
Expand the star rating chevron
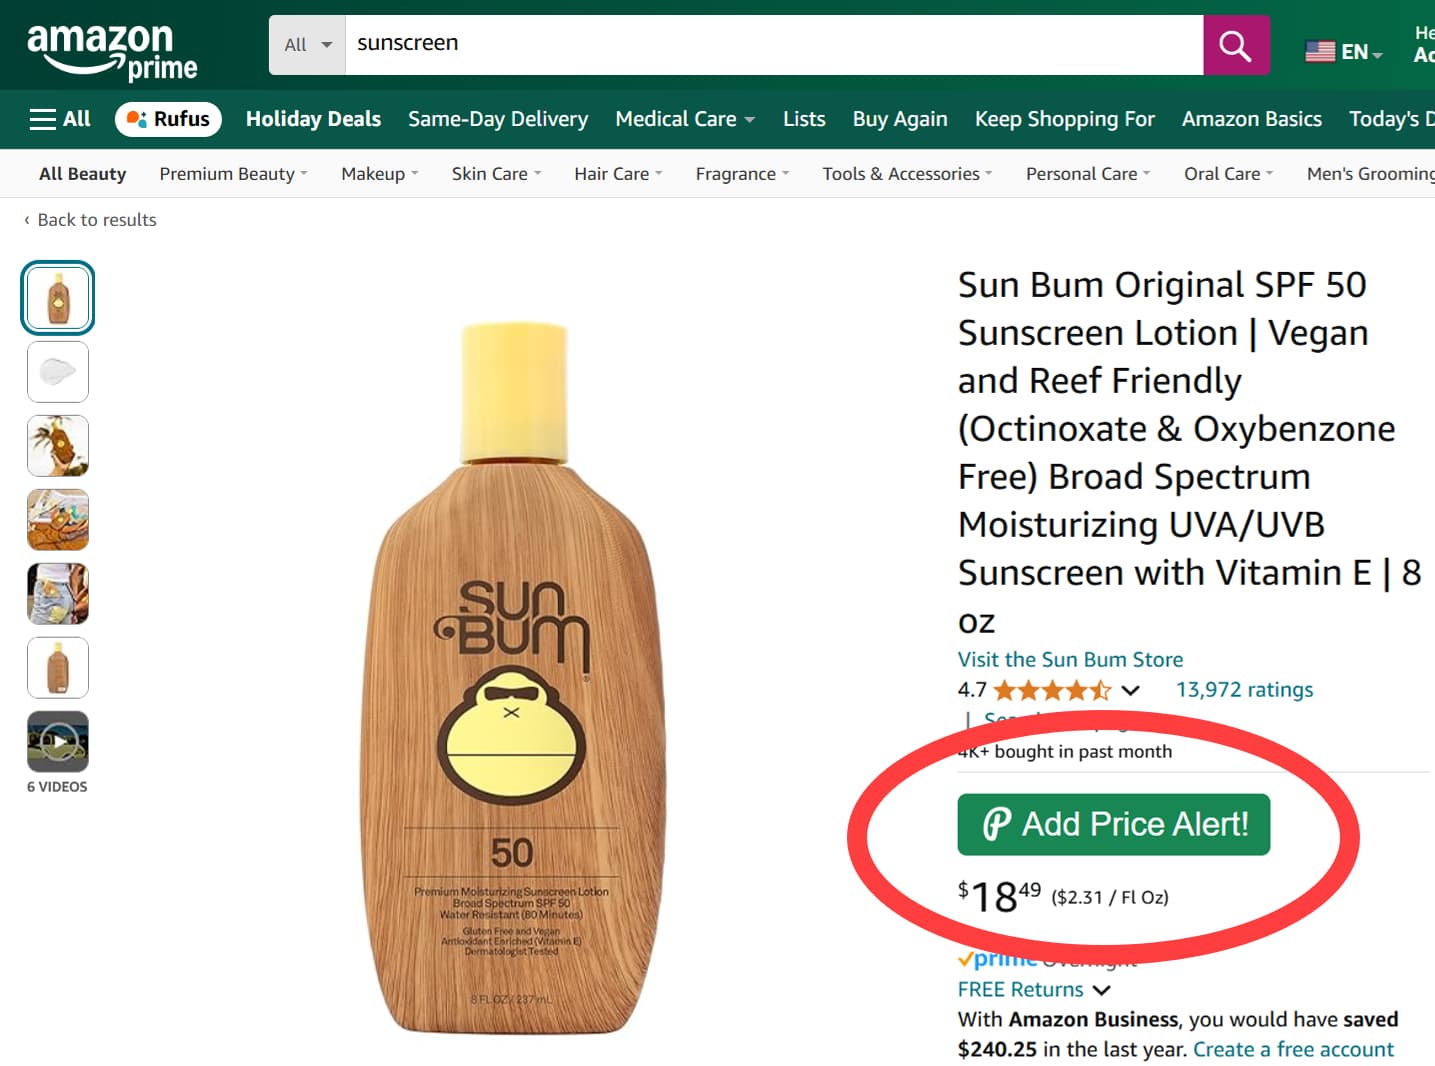point(1130,690)
